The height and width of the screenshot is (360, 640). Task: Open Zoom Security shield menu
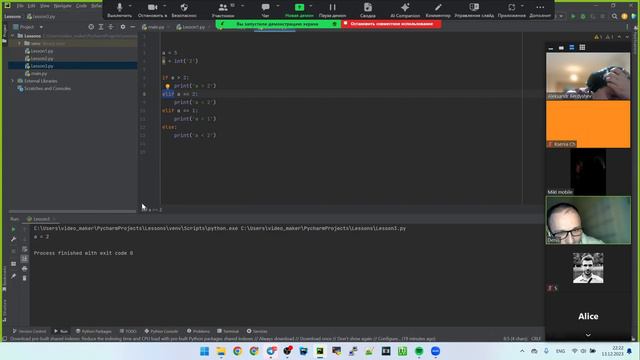[184, 10]
